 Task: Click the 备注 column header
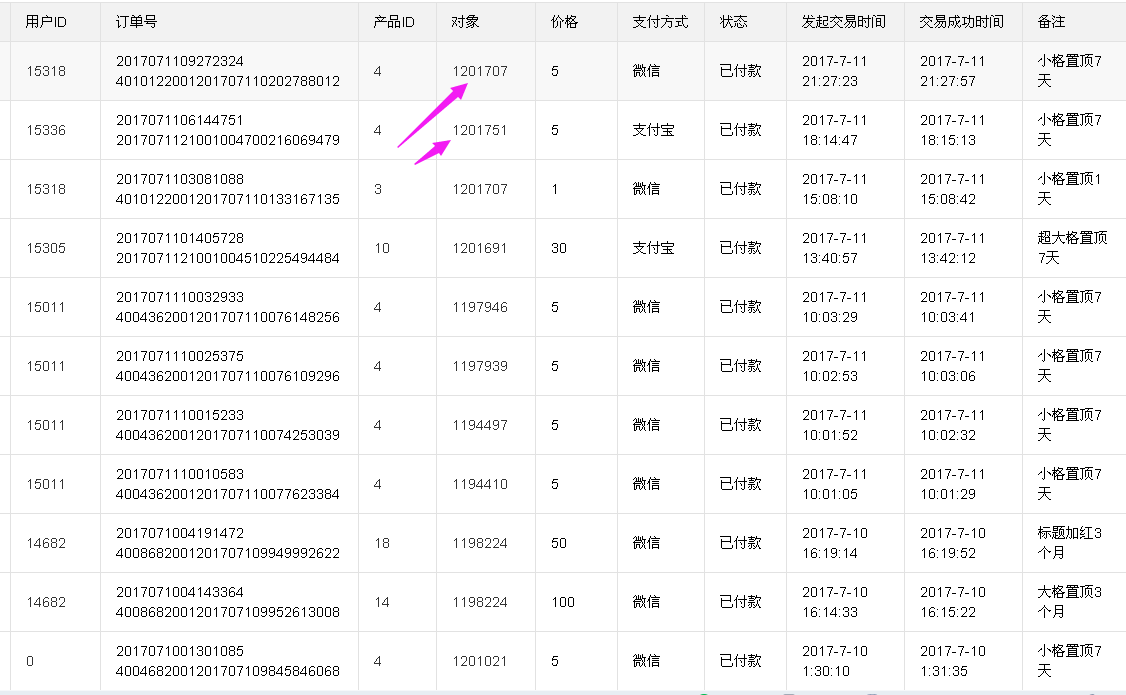tap(1051, 22)
